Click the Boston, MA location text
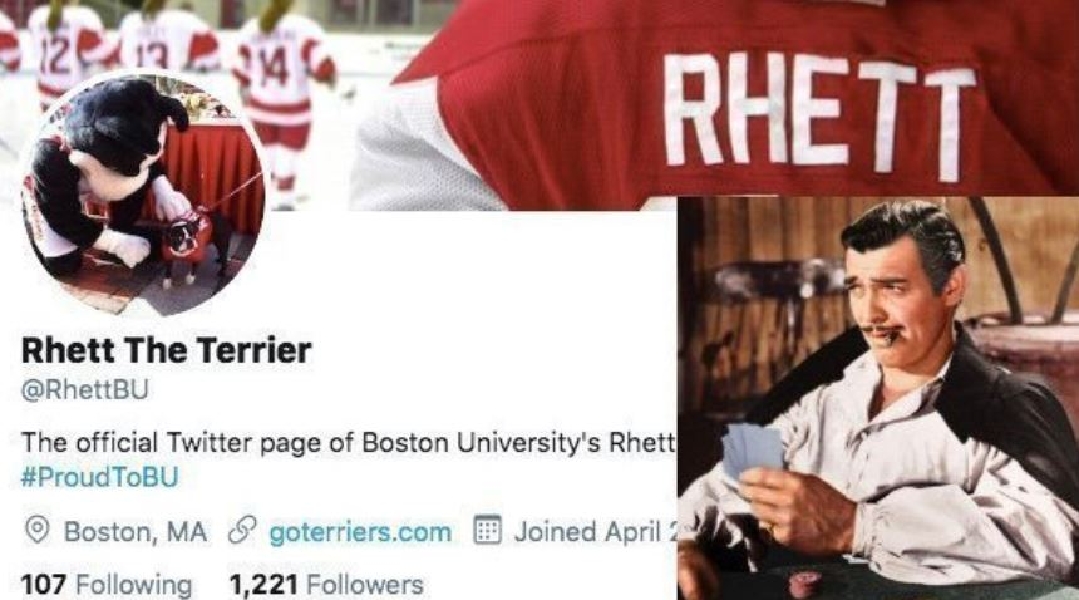The height and width of the screenshot is (600, 1079). point(135,532)
